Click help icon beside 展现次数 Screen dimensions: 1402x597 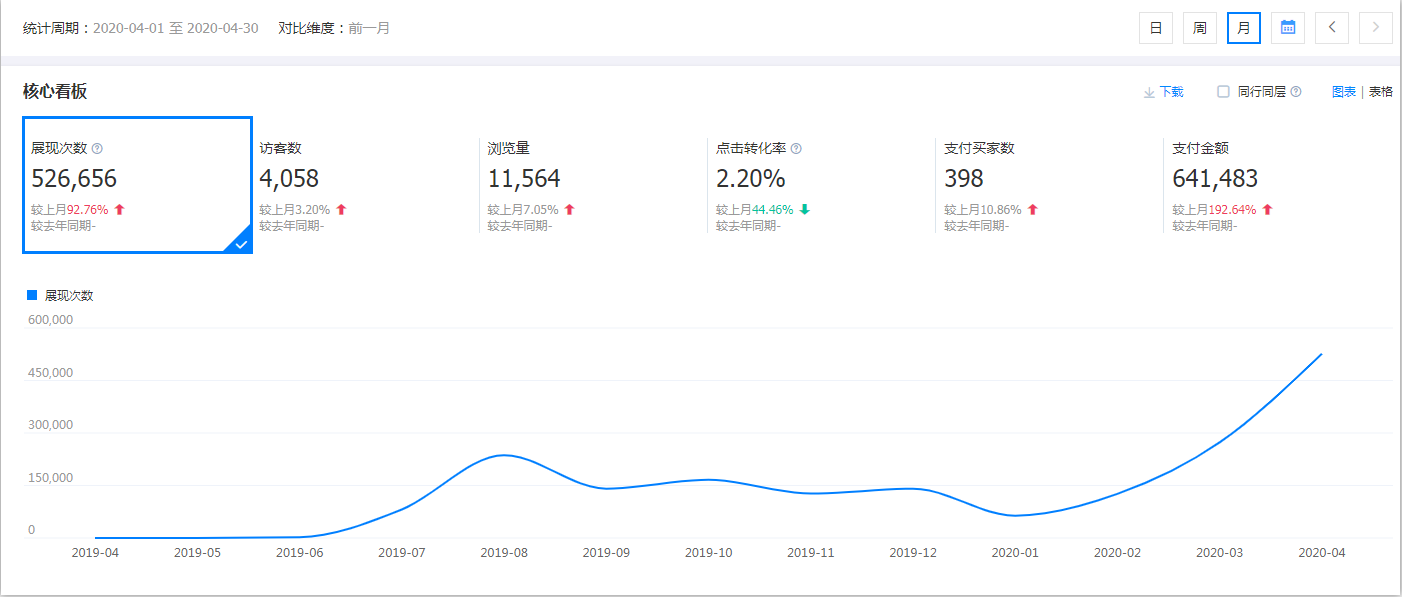[x=97, y=149]
